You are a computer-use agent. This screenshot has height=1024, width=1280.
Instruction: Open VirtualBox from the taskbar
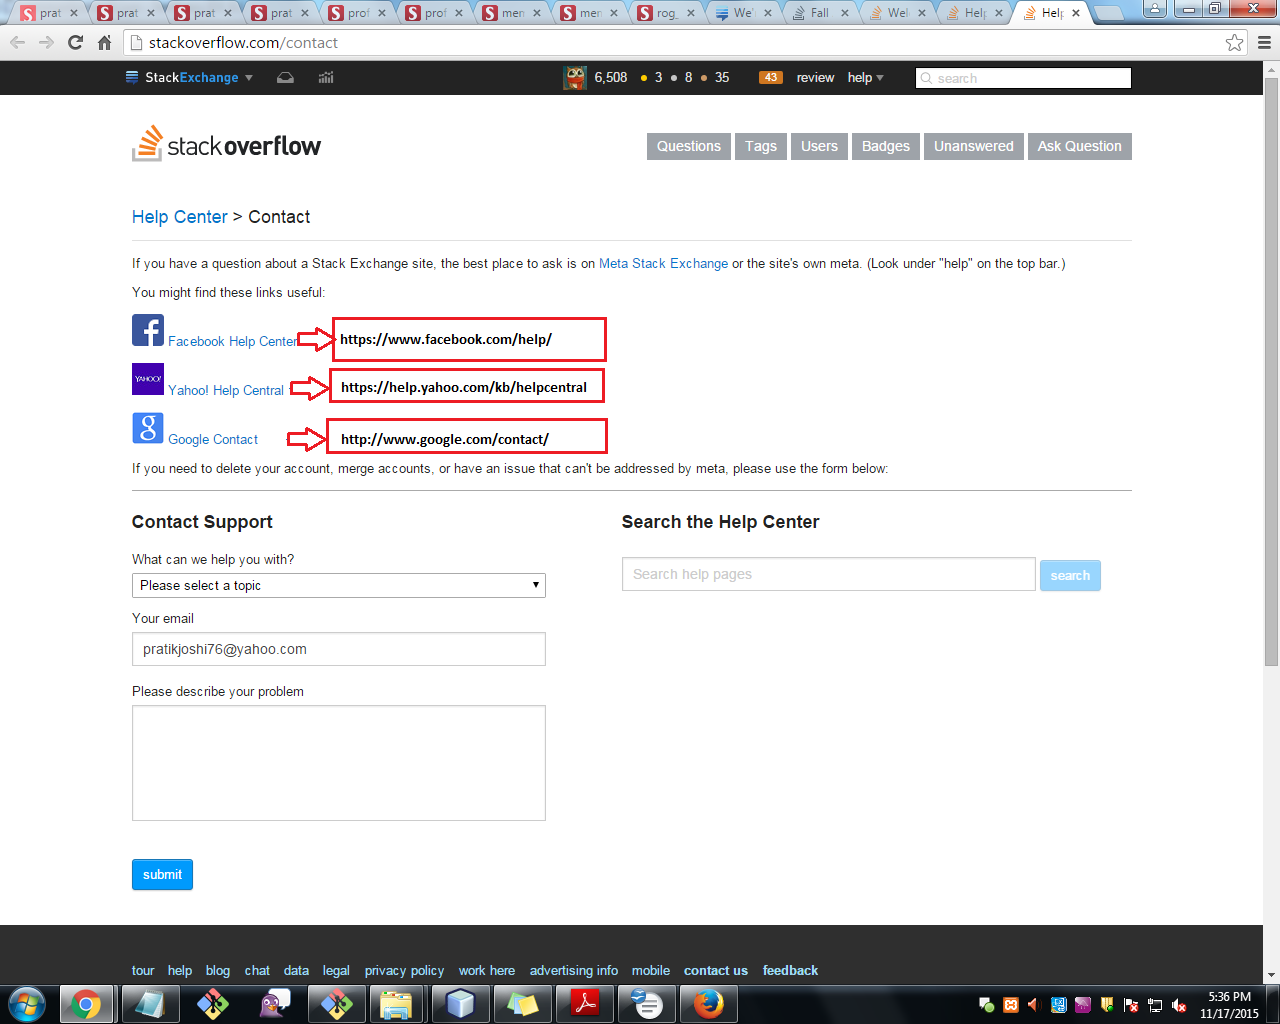[x=459, y=1004]
